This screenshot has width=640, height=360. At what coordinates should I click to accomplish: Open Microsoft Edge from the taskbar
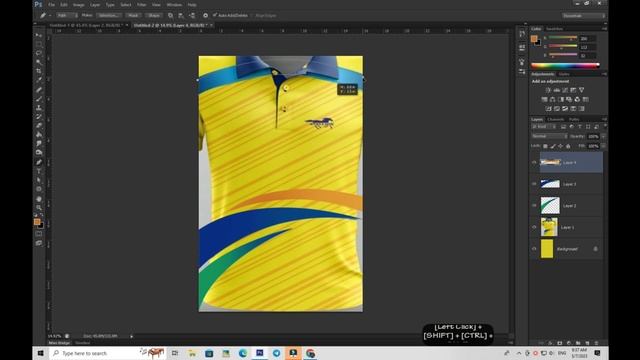(243, 353)
